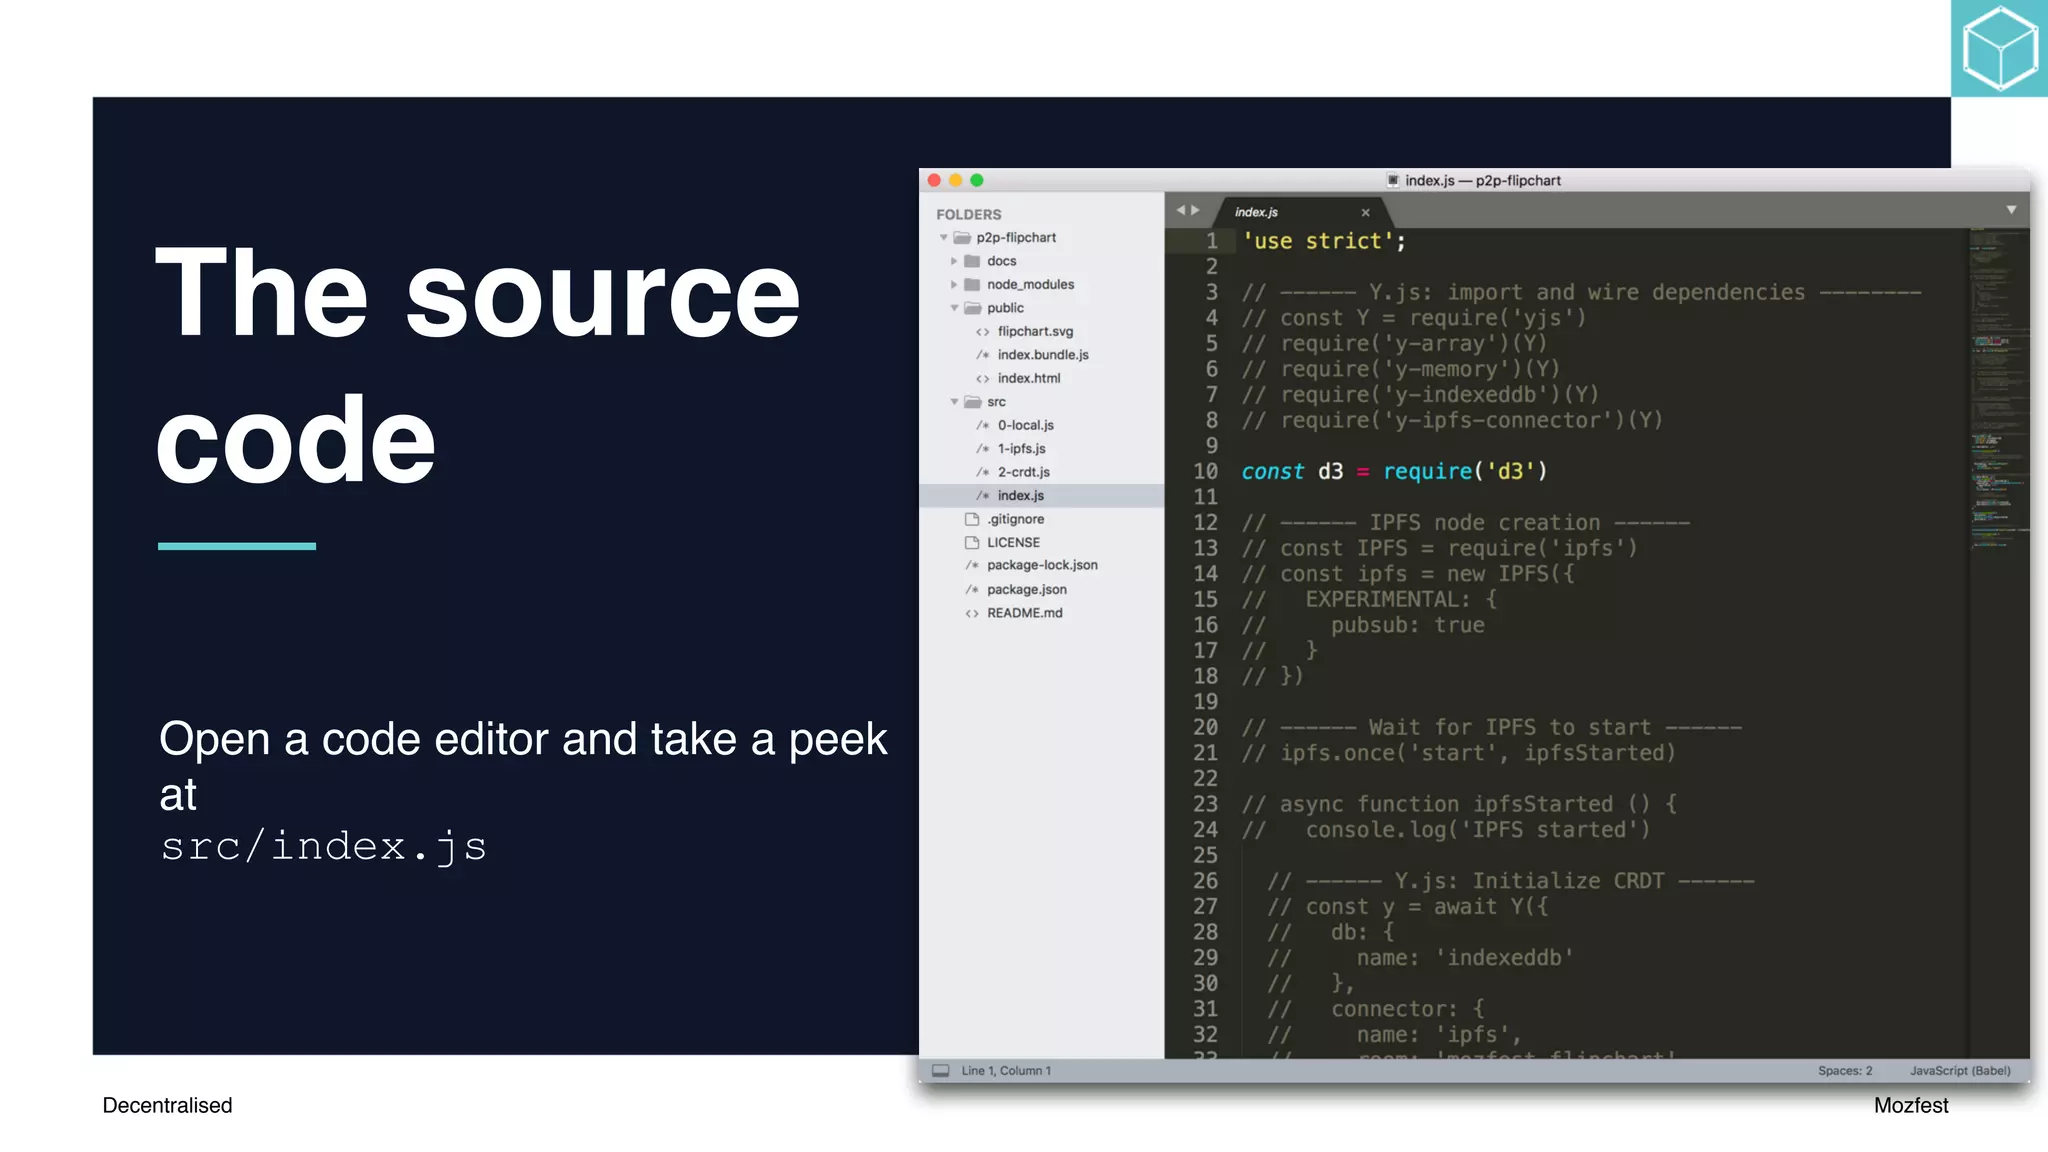Click the node_modules folder icon
Image resolution: width=2048 pixels, height=1152 pixels.
pyautogui.click(x=972, y=285)
